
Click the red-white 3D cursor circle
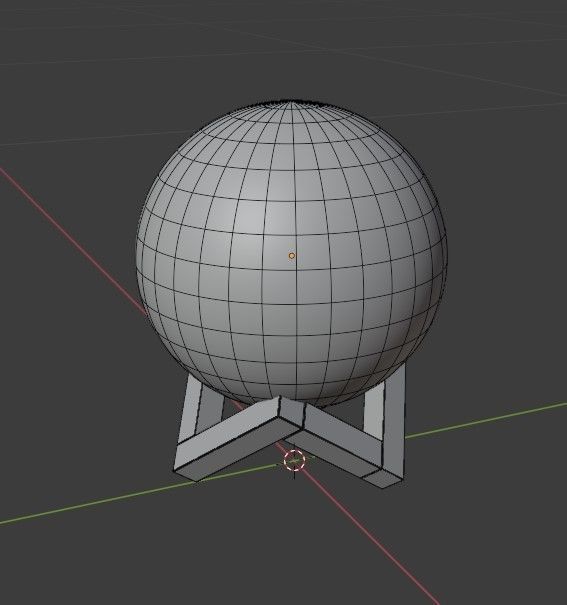(294, 460)
